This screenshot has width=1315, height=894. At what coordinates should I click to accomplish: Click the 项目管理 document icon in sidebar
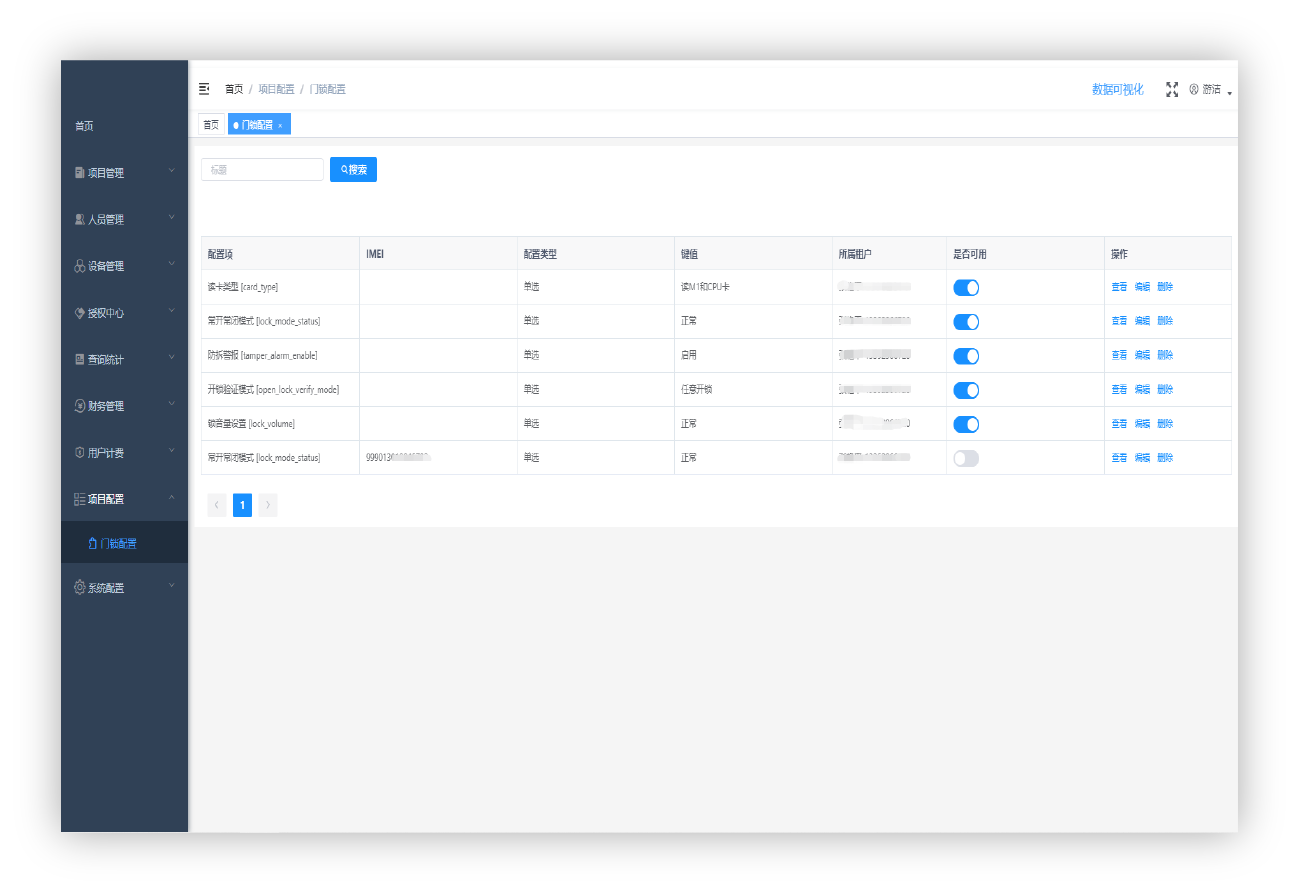tap(80, 173)
